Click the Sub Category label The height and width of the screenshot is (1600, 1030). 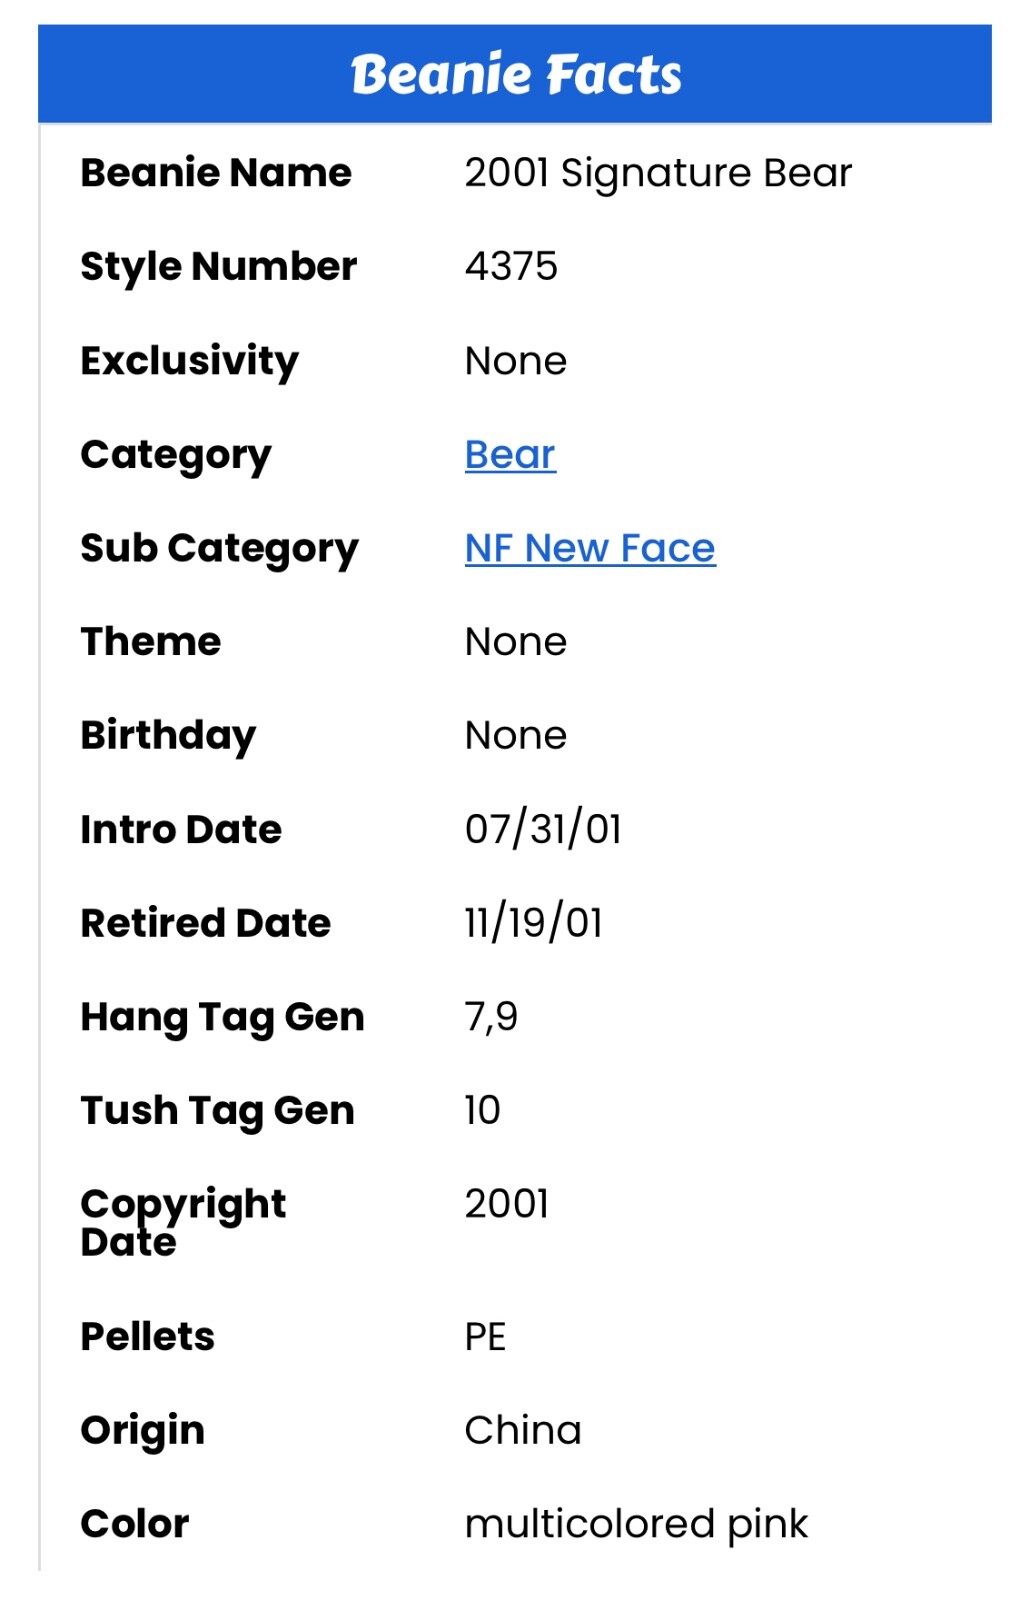pyautogui.click(x=219, y=548)
